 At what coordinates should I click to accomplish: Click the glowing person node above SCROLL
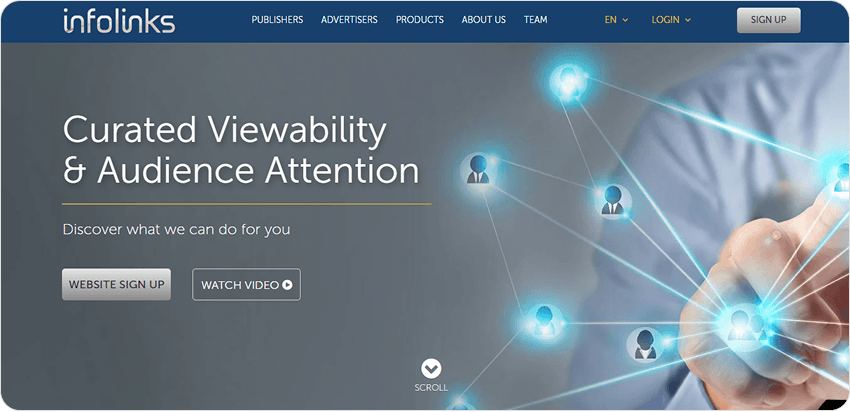coord(546,318)
